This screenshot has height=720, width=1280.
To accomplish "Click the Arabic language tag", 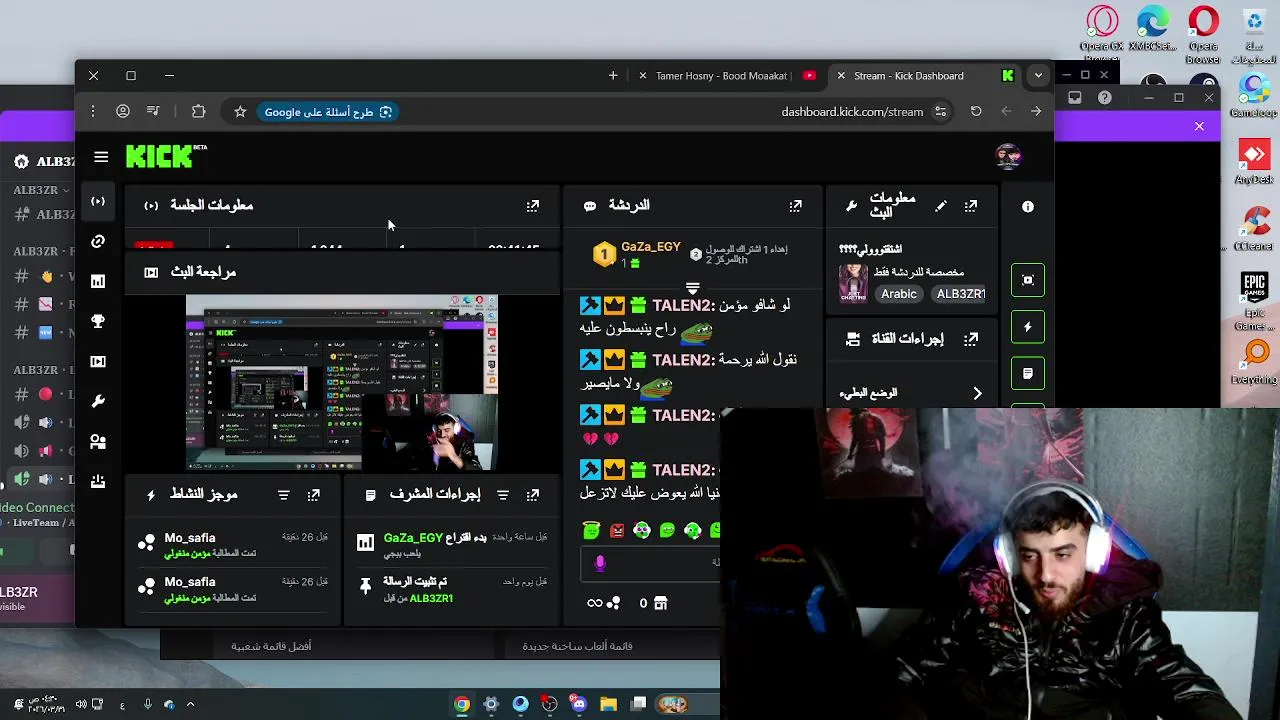I will point(899,294).
